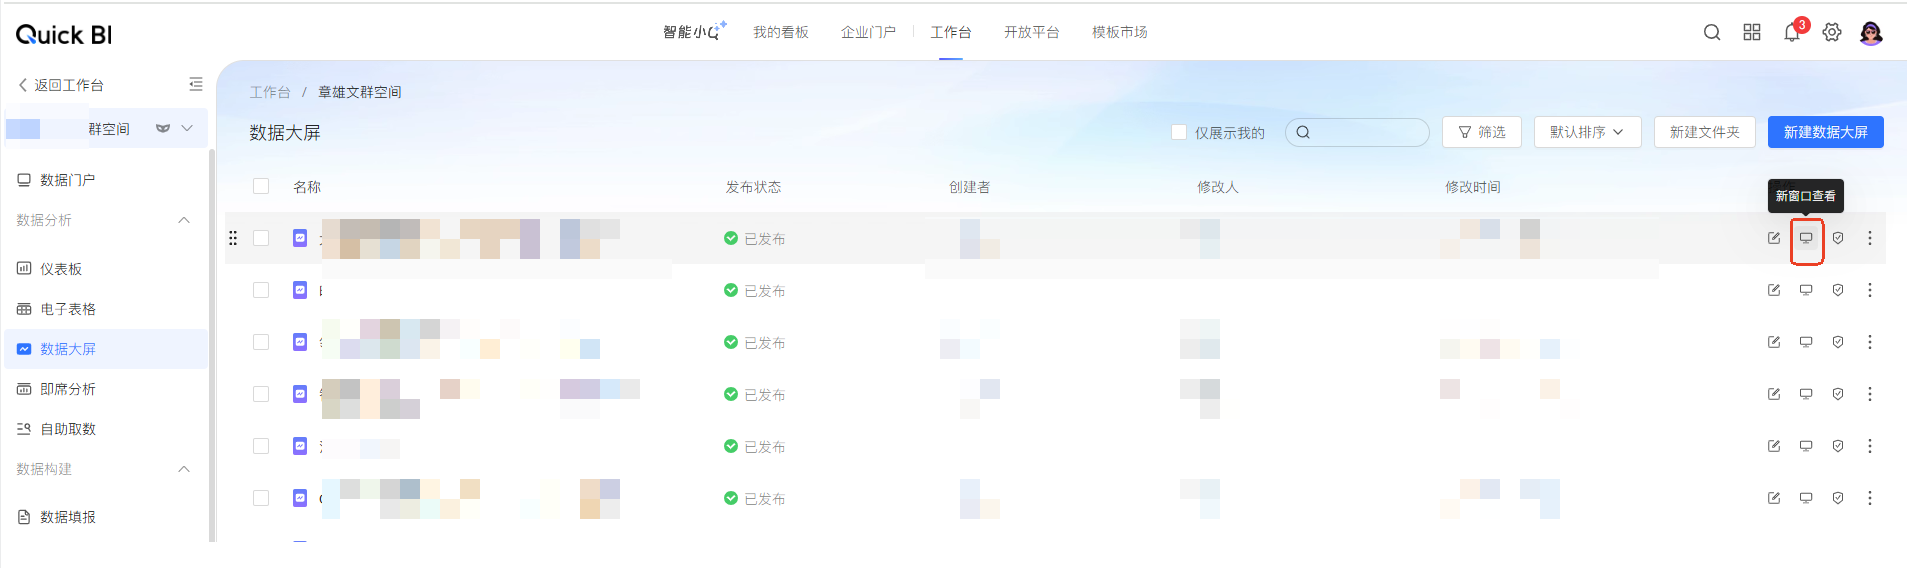Screen dimensions: 1907x568
Task: Collapse the left sidebar menu icon
Action: point(196,85)
